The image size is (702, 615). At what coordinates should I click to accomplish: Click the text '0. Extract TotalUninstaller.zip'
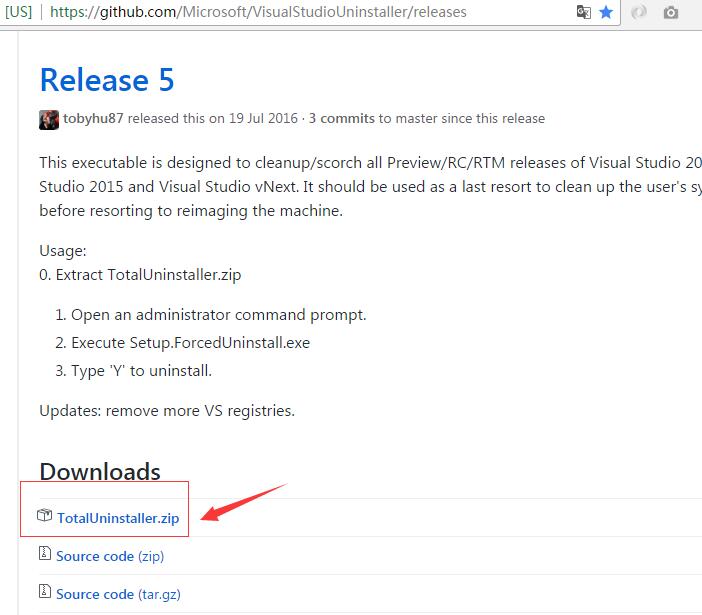140,274
